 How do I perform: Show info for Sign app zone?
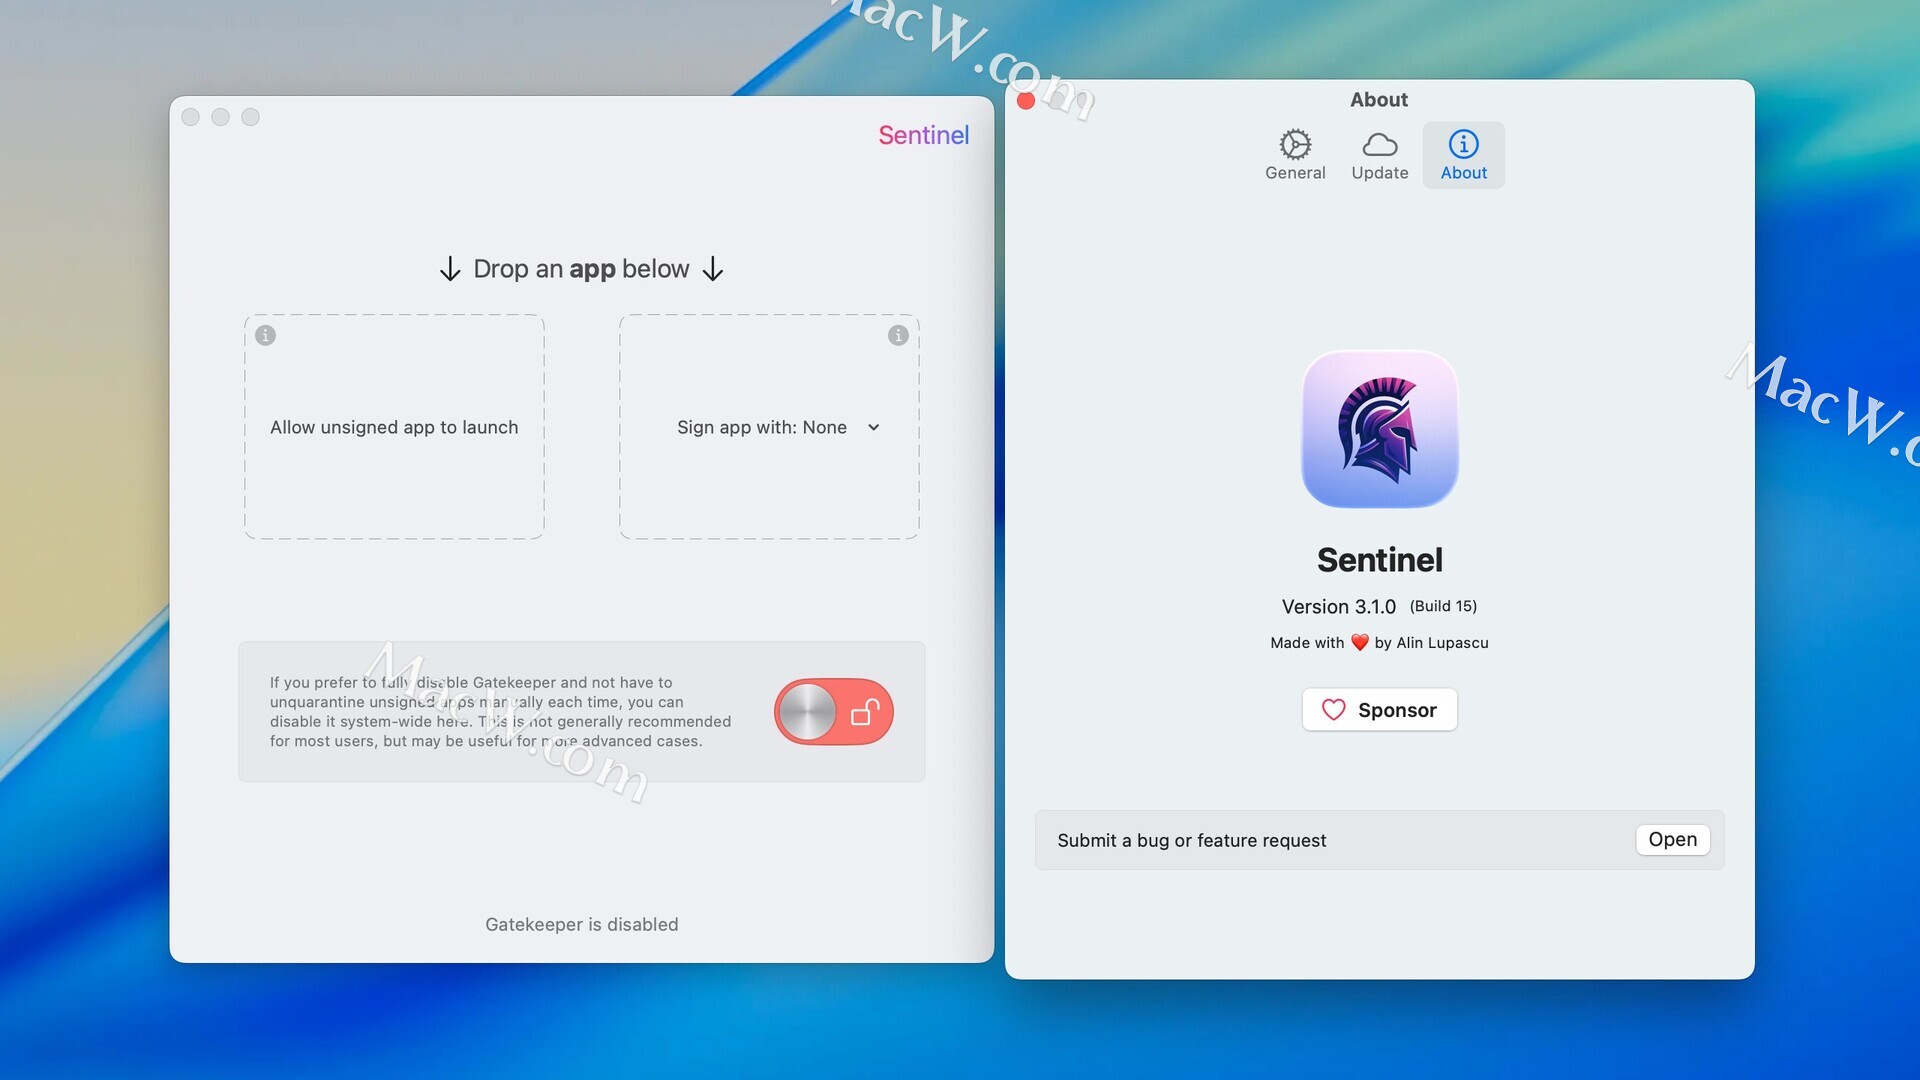[x=898, y=335]
